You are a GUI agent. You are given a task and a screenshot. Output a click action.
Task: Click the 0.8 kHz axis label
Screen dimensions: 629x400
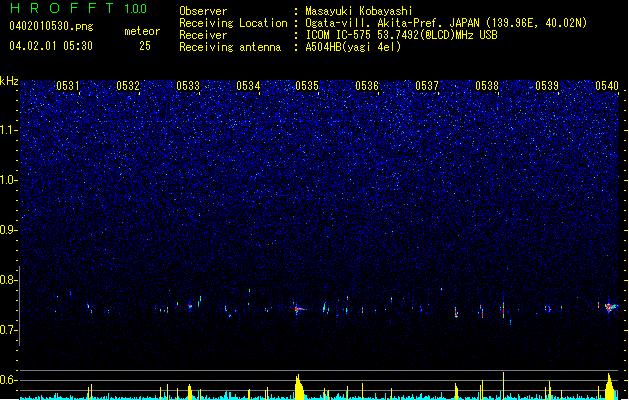click(x=9, y=280)
